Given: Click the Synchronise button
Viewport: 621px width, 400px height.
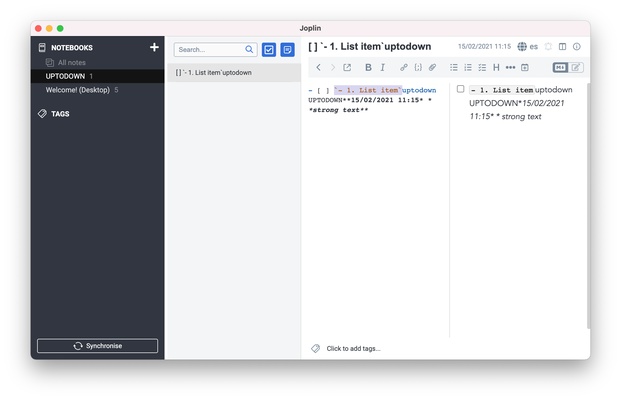Looking at the screenshot, I should (x=97, y=346).
